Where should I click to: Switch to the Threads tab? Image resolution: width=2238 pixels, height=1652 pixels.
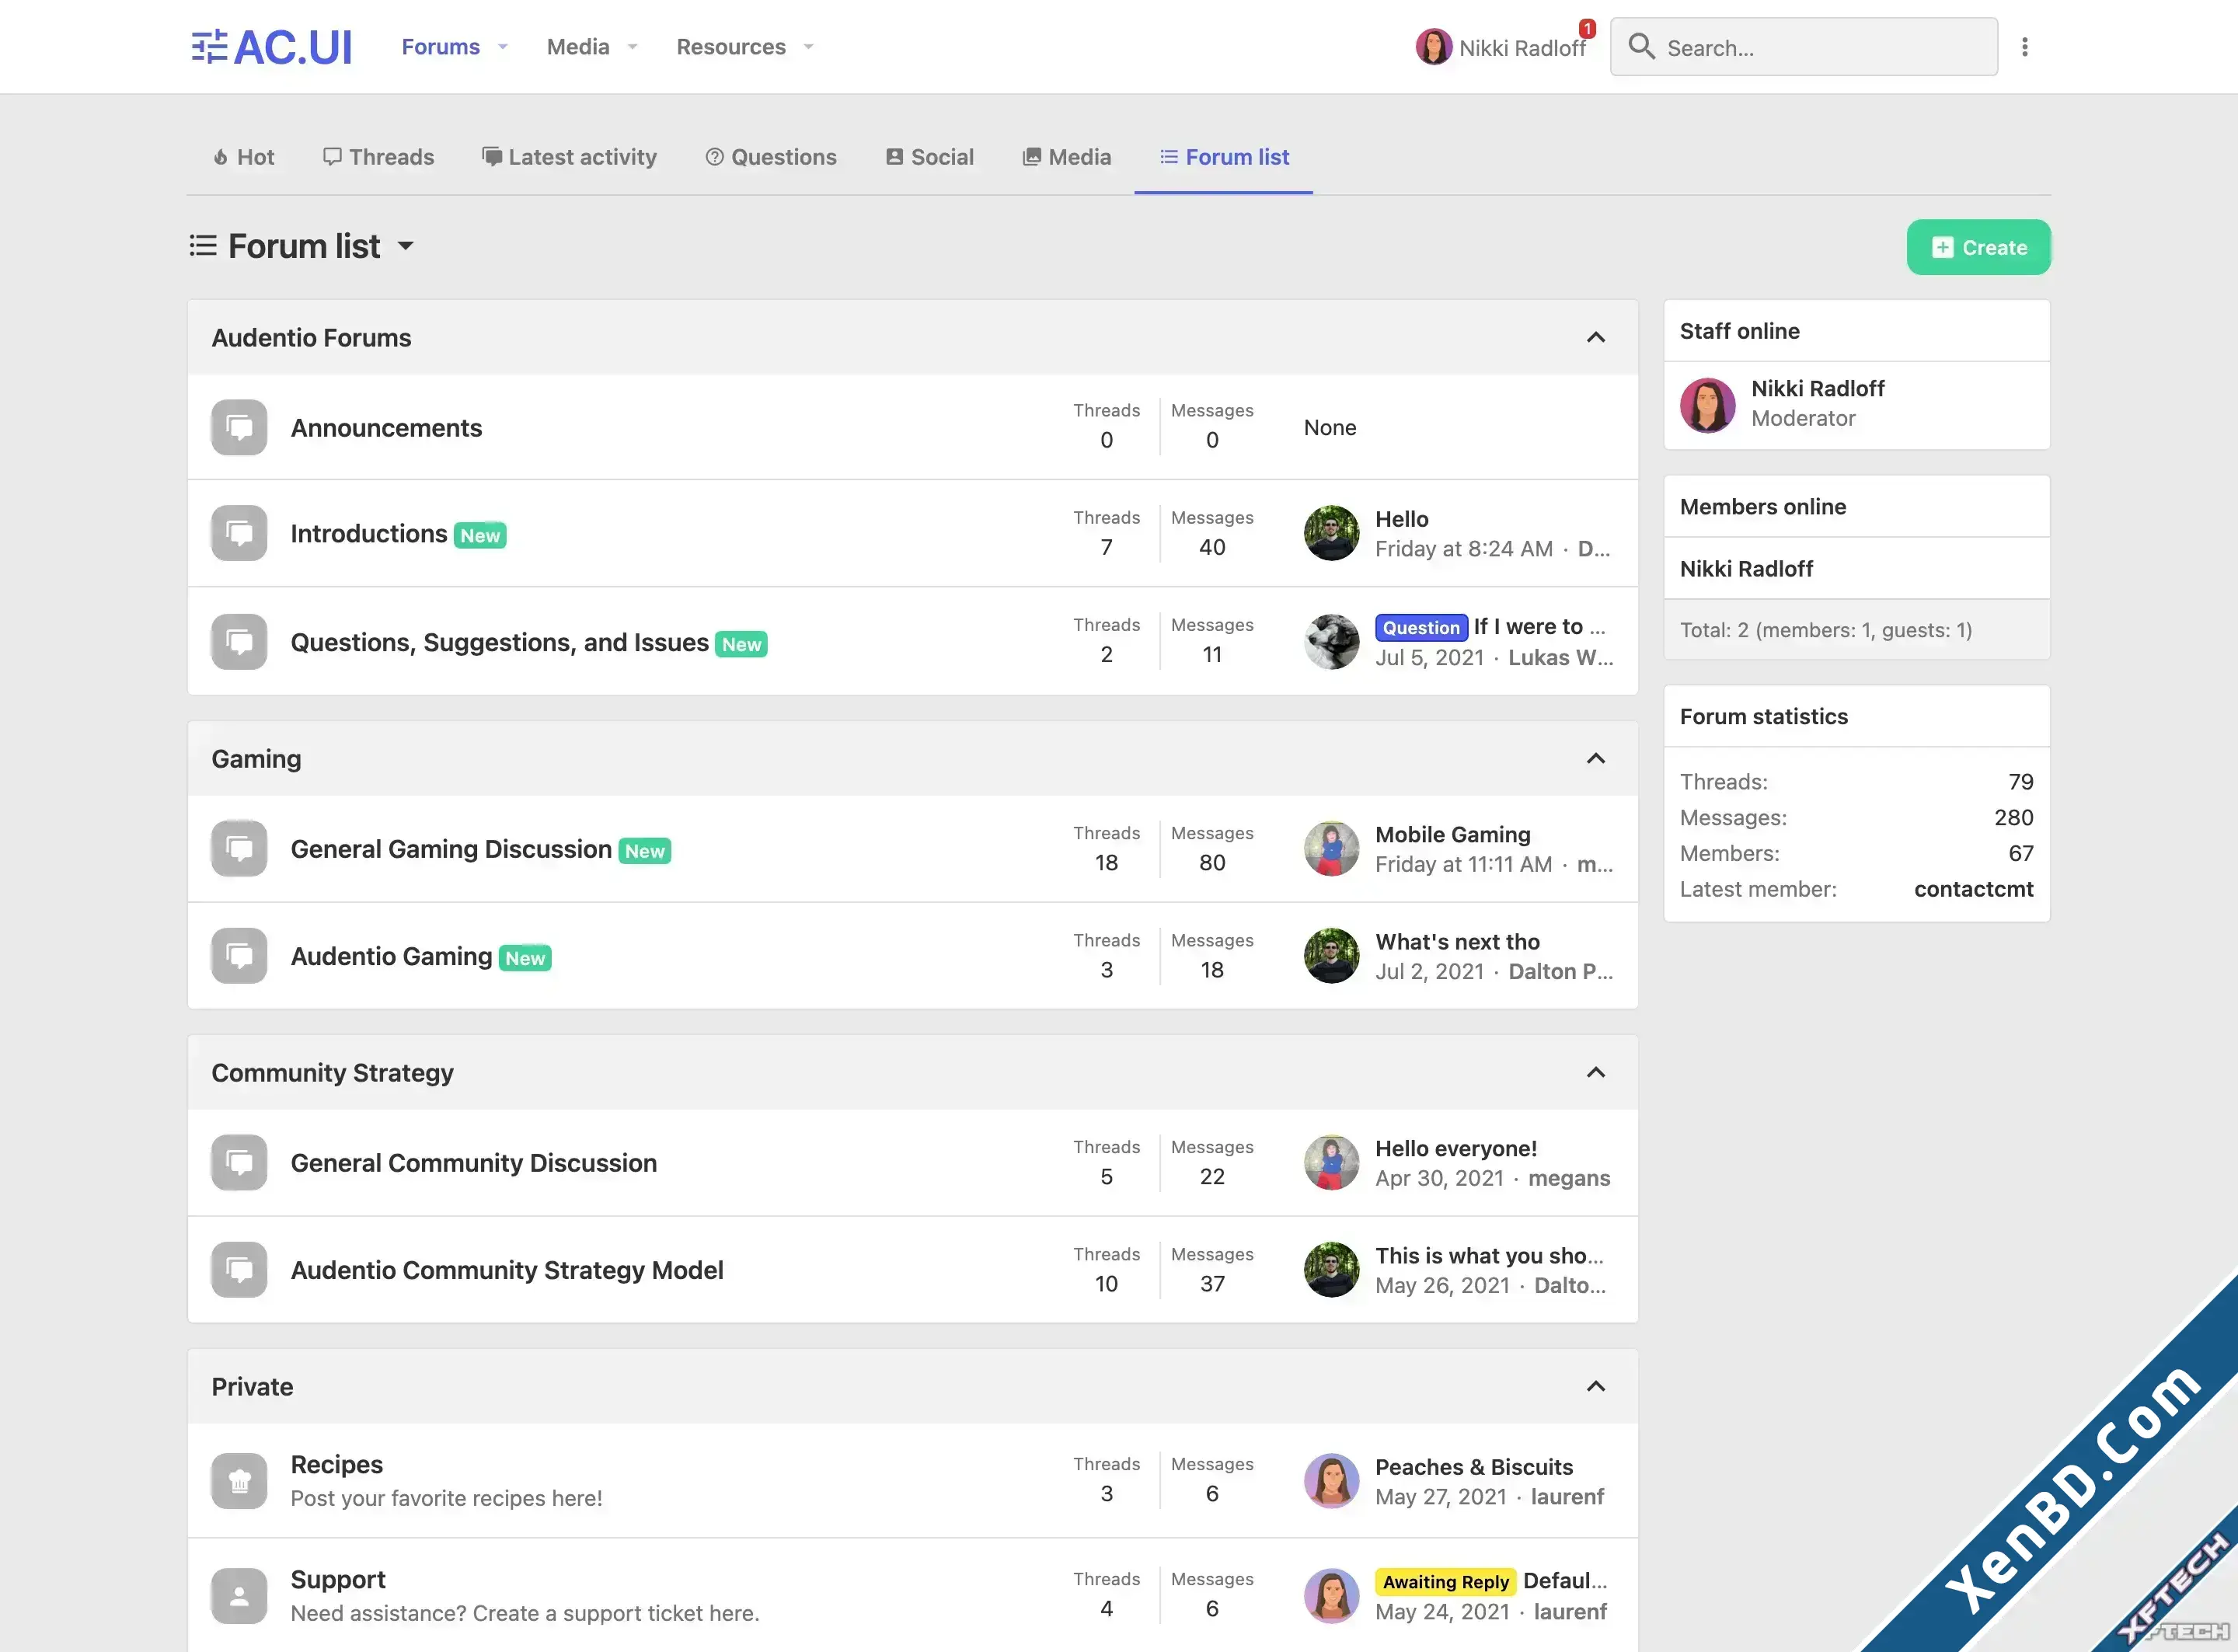(378, 157)
